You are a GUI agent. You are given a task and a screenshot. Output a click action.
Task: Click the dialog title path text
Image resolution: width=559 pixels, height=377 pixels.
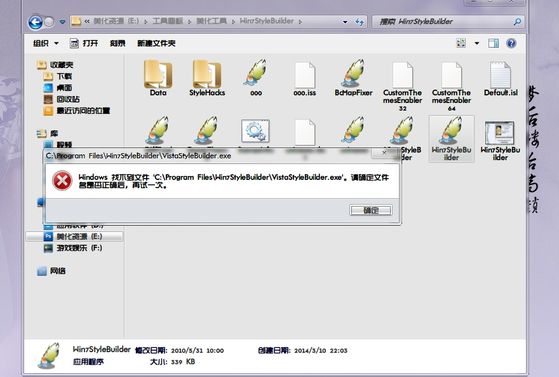pos(139,156)
